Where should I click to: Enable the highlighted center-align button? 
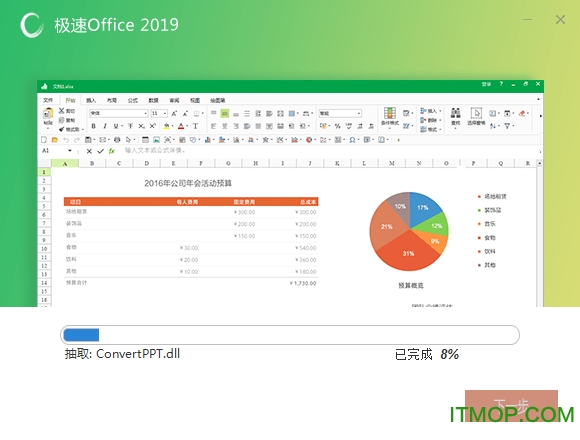[x=225, y=114]
